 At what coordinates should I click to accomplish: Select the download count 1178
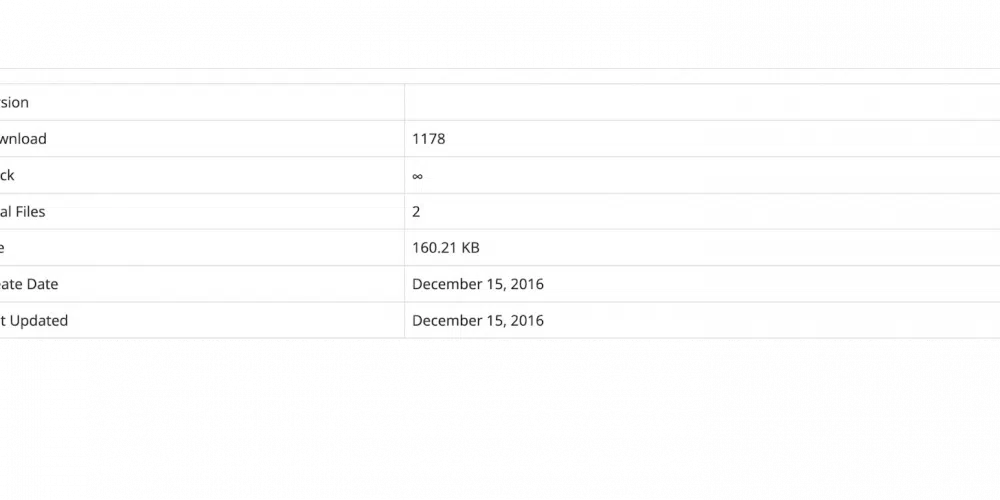pyautogui.click(x=428, y=139)
